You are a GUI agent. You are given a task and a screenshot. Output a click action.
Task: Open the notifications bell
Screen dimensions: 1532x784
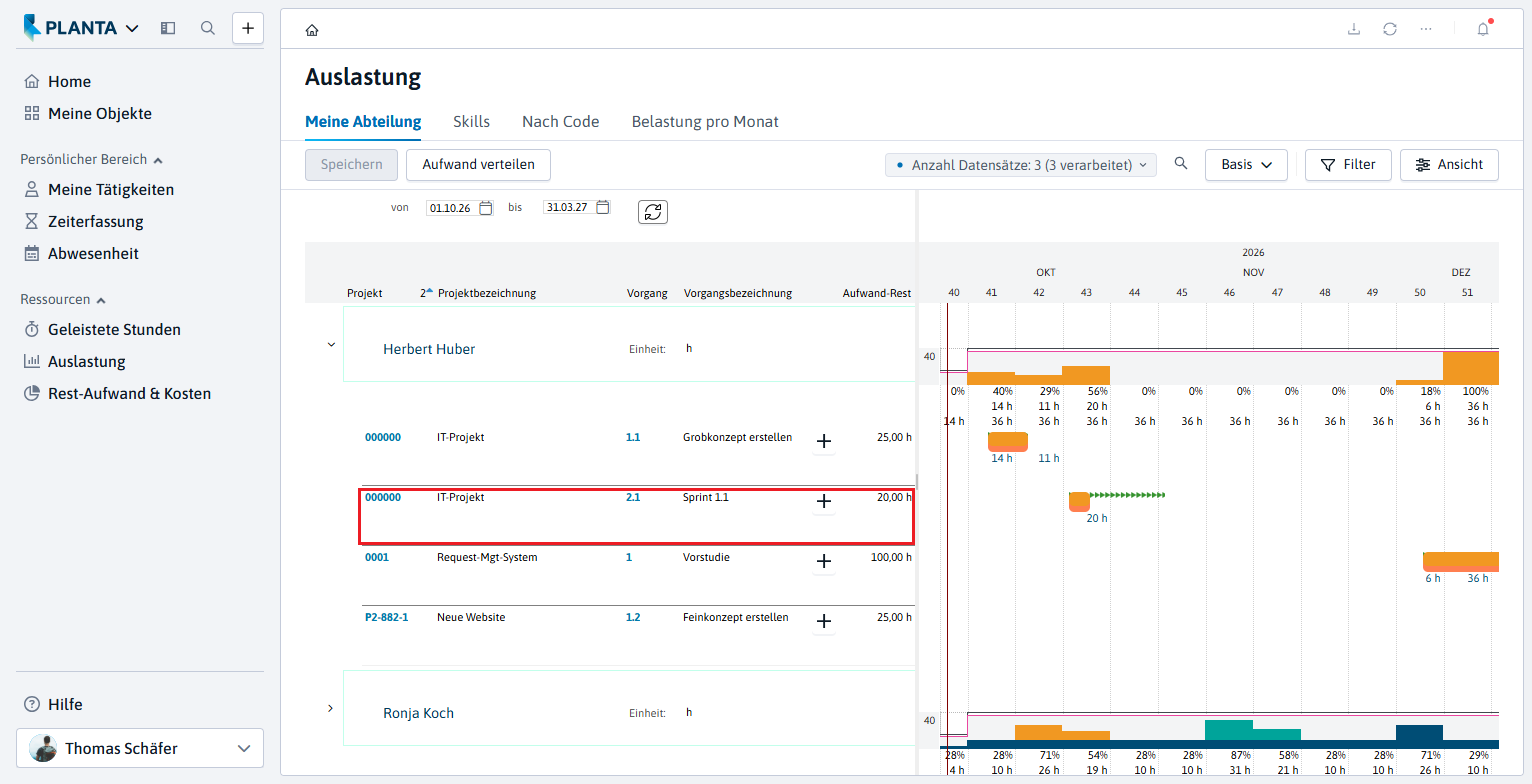1483,29
